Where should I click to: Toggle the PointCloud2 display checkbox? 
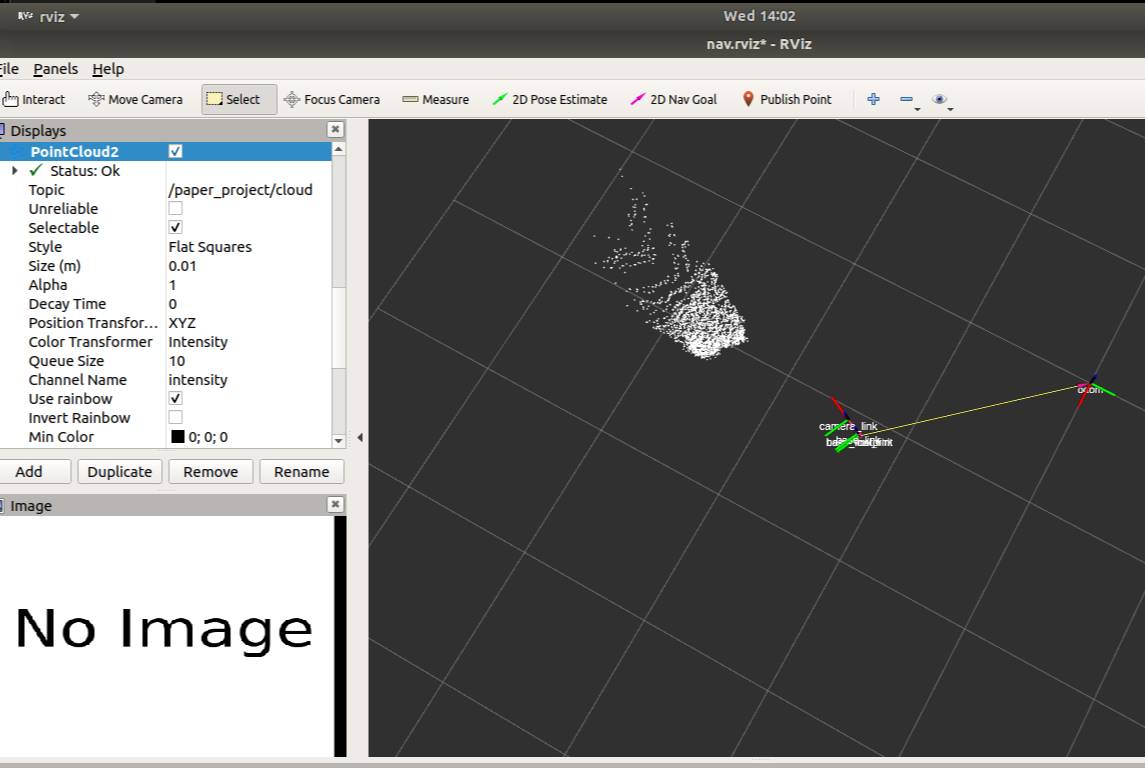175,151
